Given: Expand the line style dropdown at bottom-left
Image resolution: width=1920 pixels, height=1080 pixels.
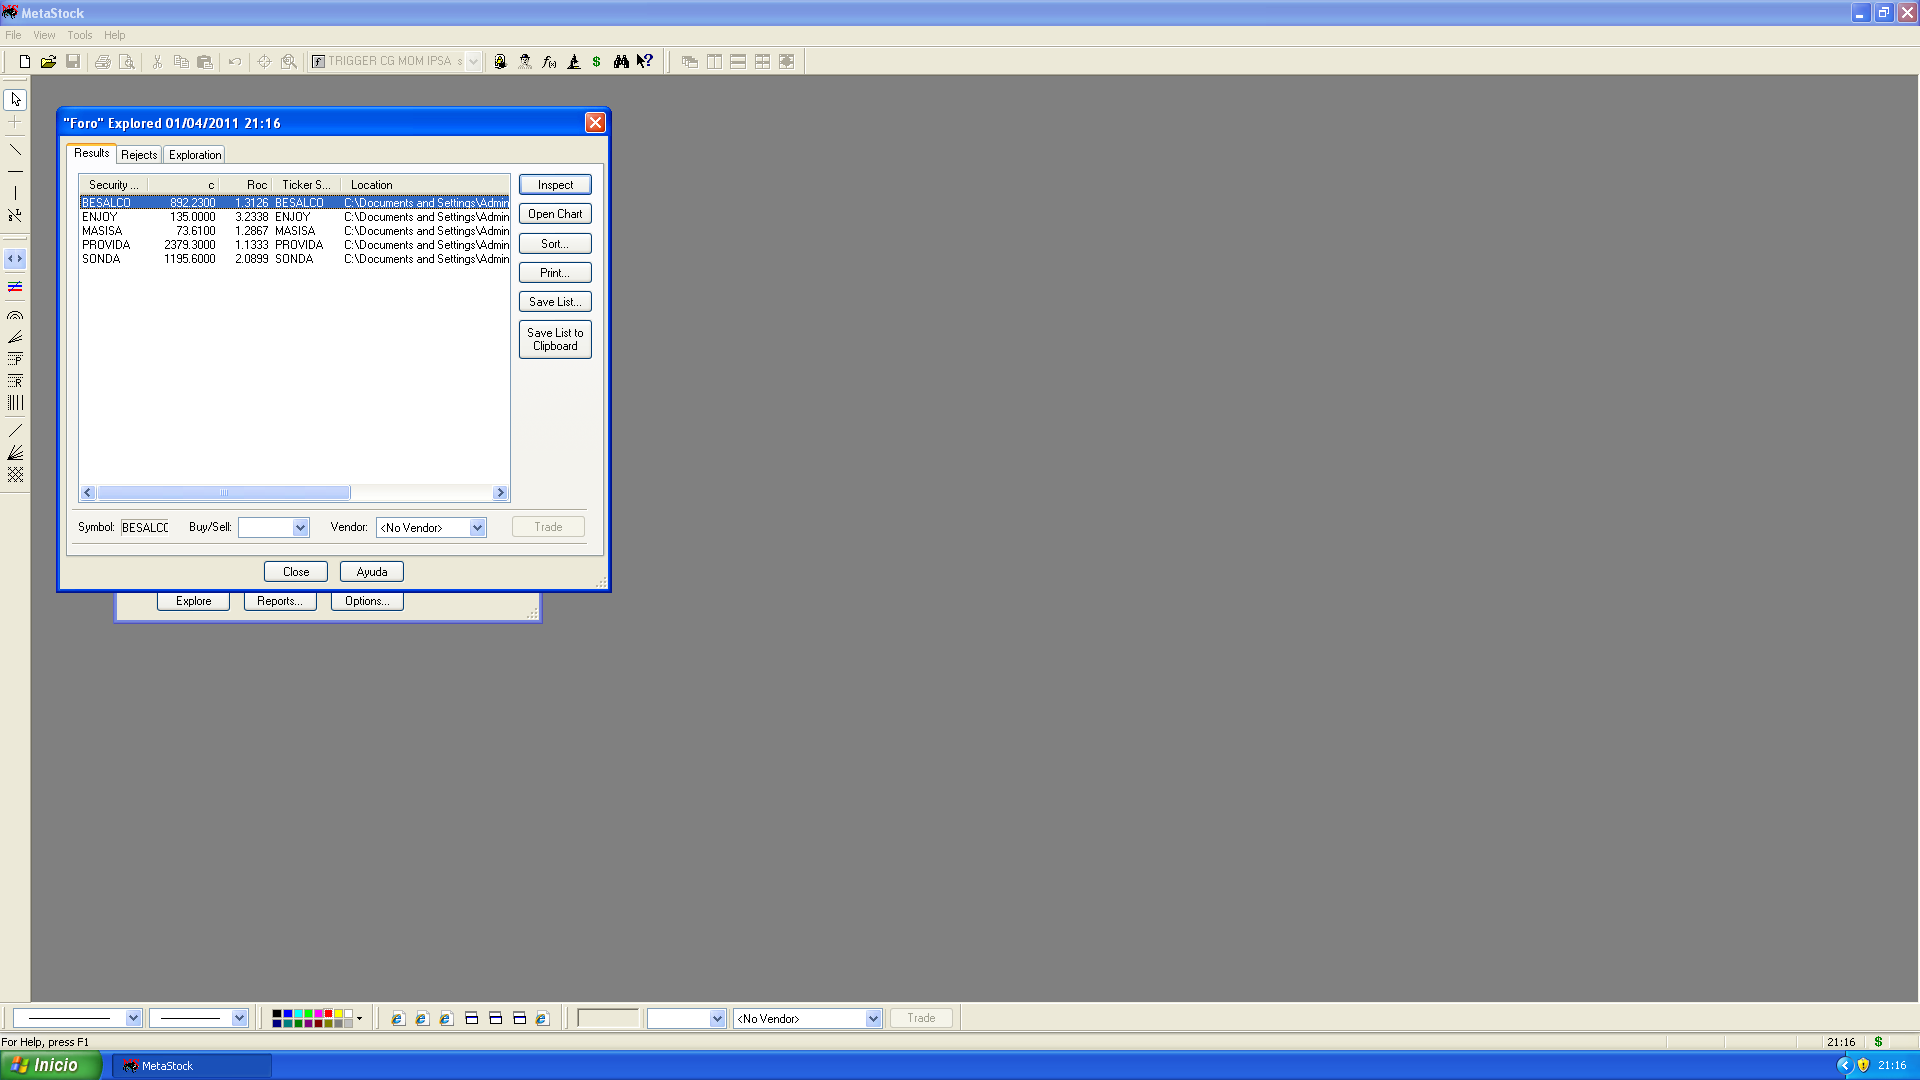Looking at the screenshot, I should [x=133, y=1018].
